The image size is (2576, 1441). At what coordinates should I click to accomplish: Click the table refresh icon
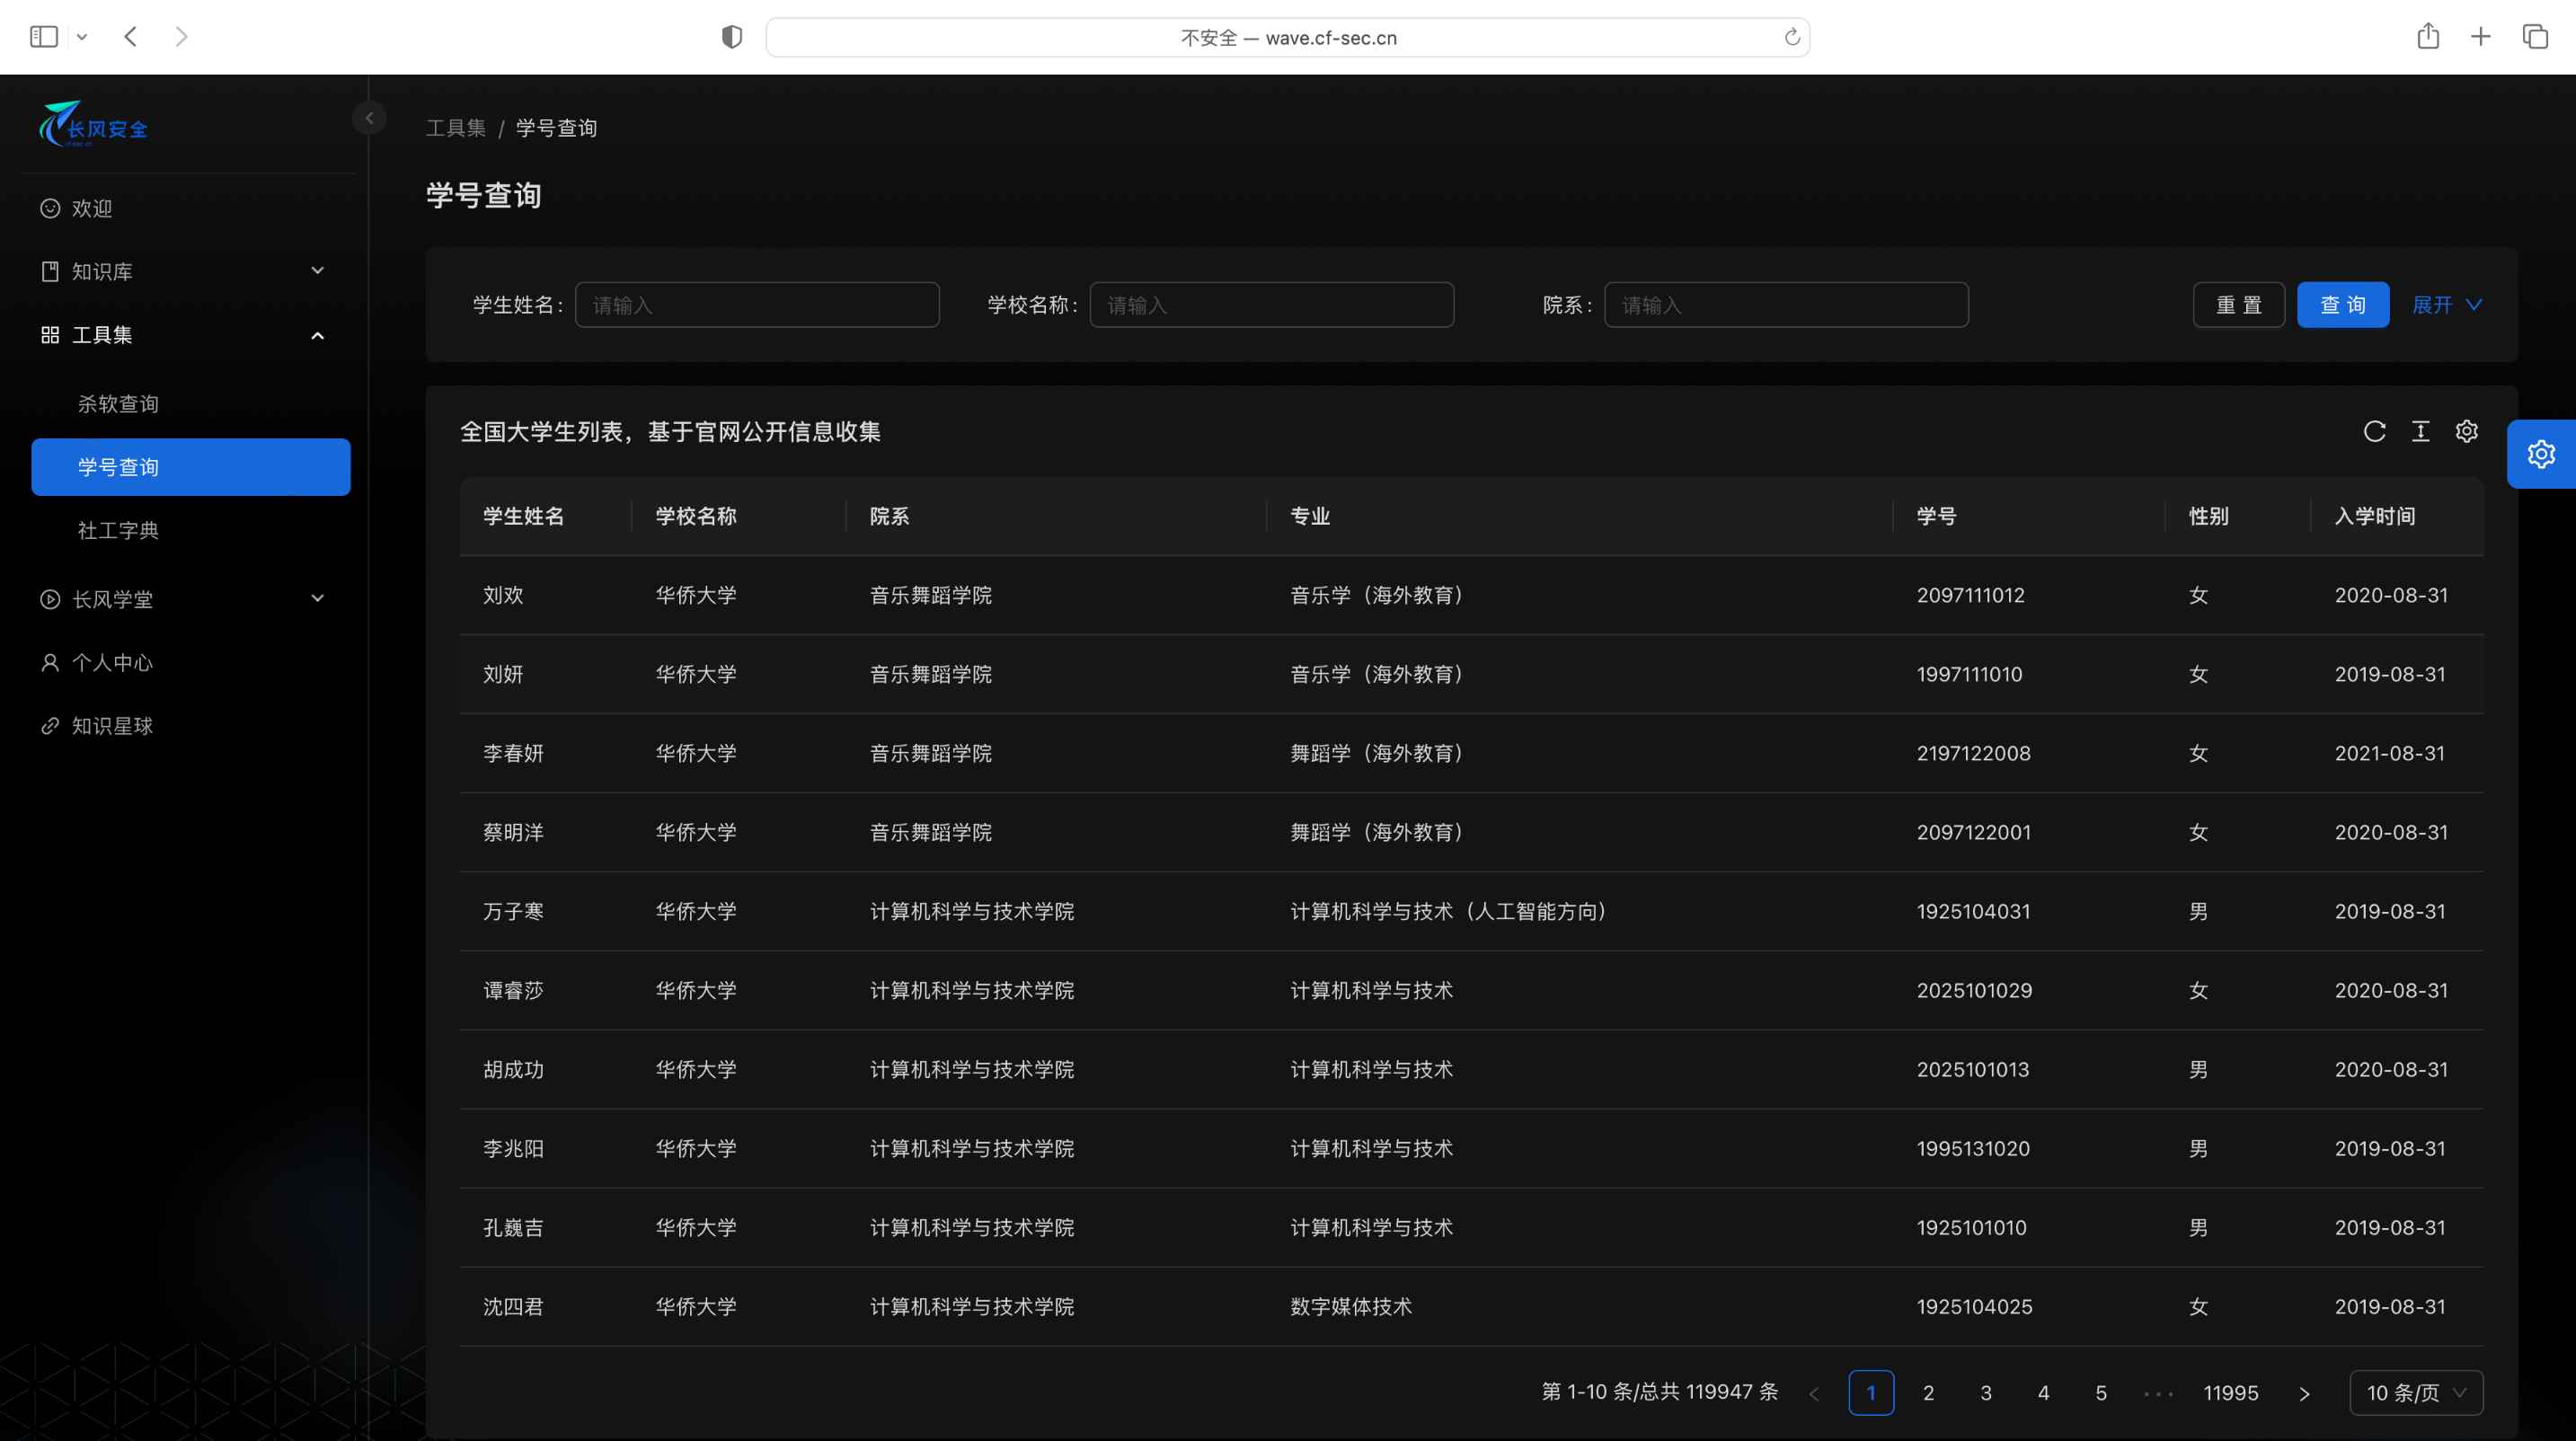(x=2374, y=431)
